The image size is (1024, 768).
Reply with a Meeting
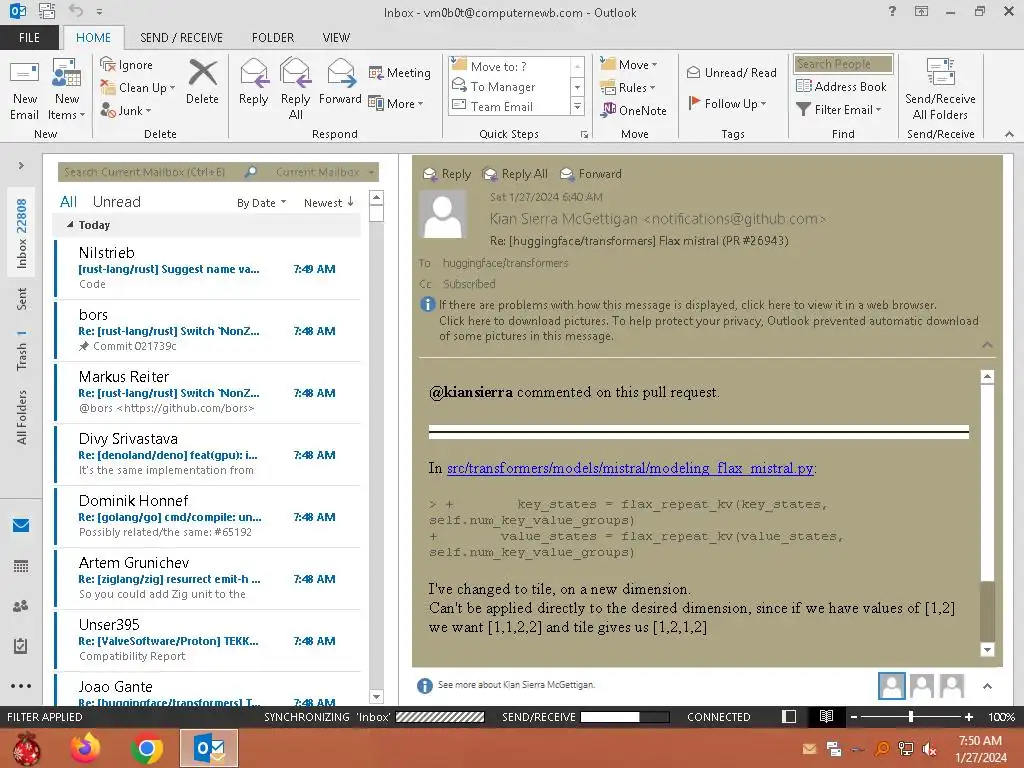400,72
